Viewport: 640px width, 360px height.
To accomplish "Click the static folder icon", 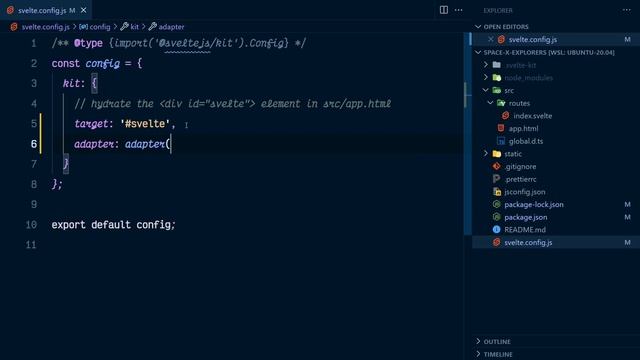I will coord(497,153).
